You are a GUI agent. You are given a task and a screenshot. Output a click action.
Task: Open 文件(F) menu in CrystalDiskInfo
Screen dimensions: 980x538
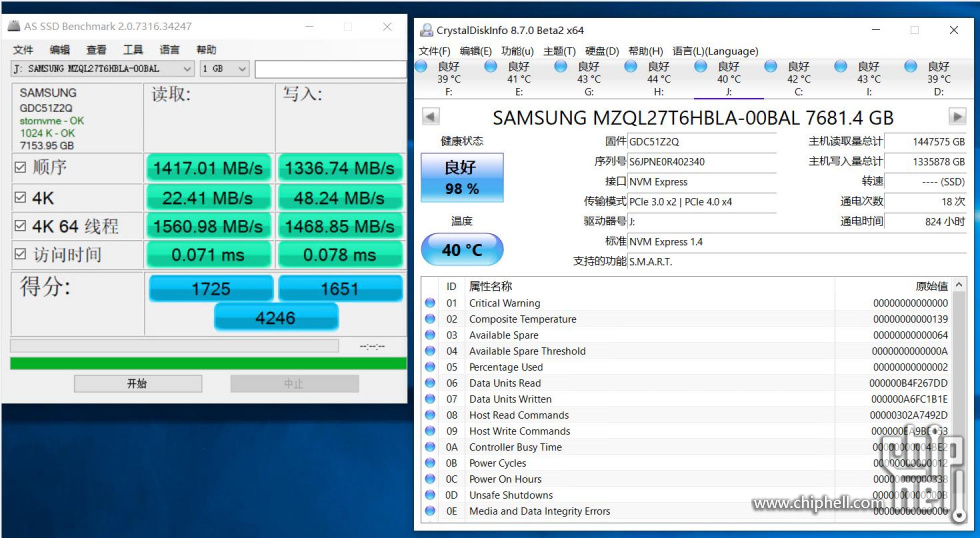point(434,51)
